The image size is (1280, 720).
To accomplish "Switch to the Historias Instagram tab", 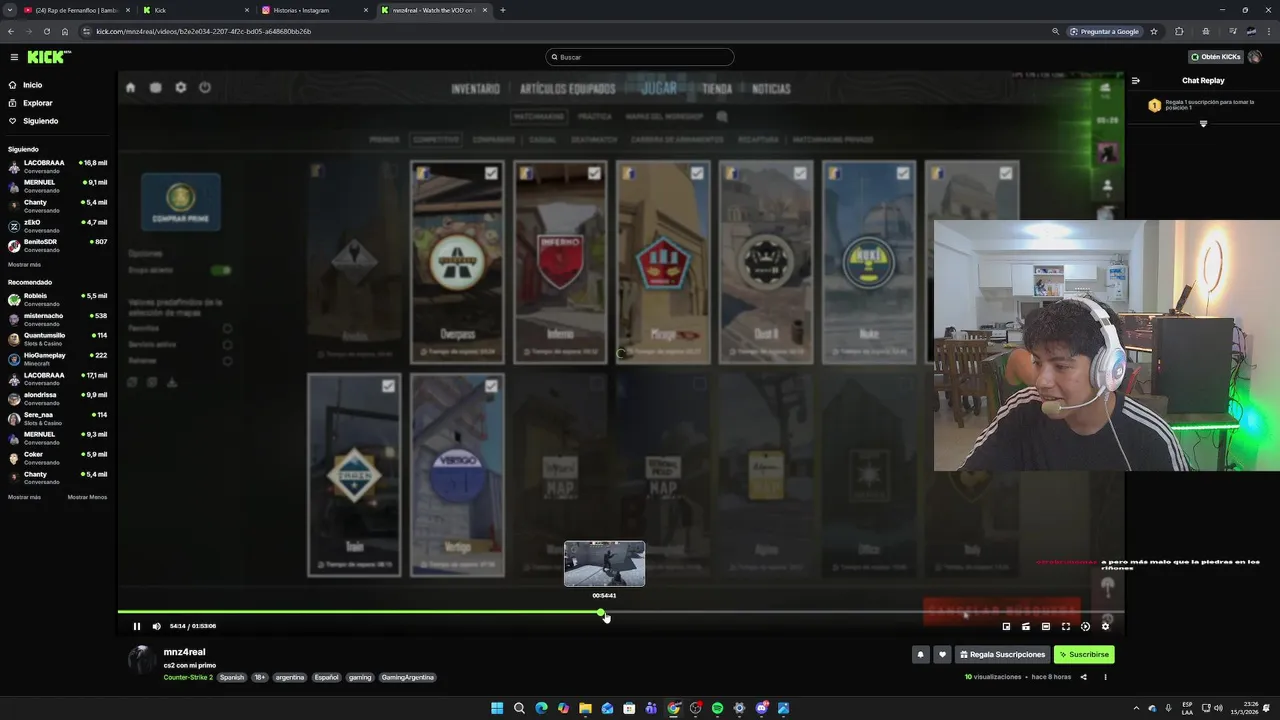I will click(313, 10).
